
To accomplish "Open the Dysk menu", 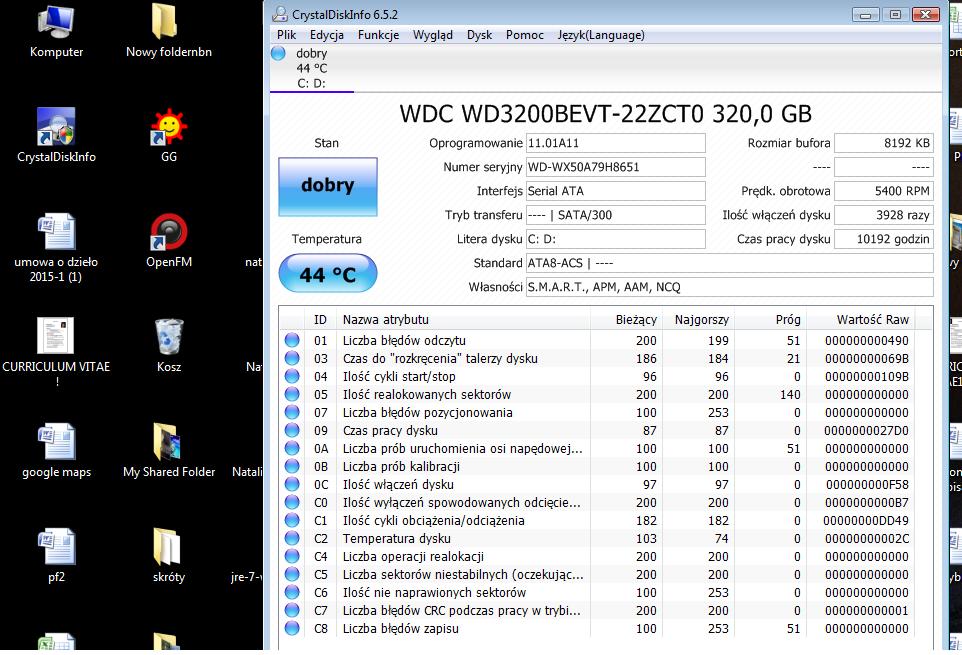I will click(x=479, y=35).
